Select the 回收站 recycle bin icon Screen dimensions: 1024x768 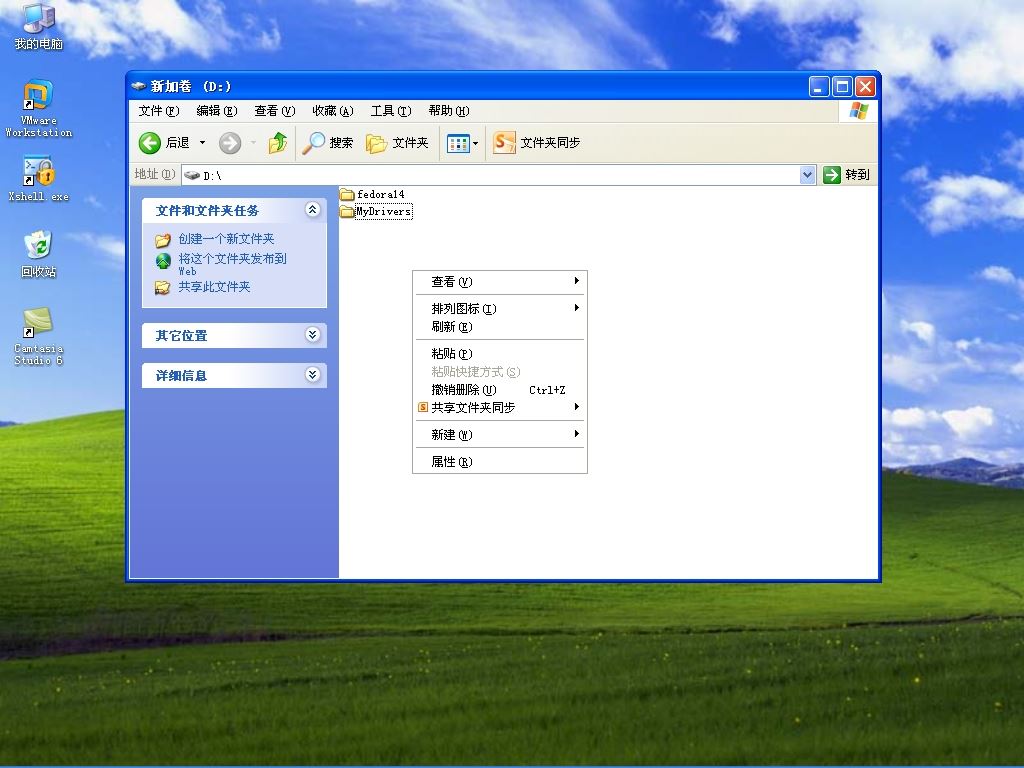pyautogui.click(x=39, y=254)
